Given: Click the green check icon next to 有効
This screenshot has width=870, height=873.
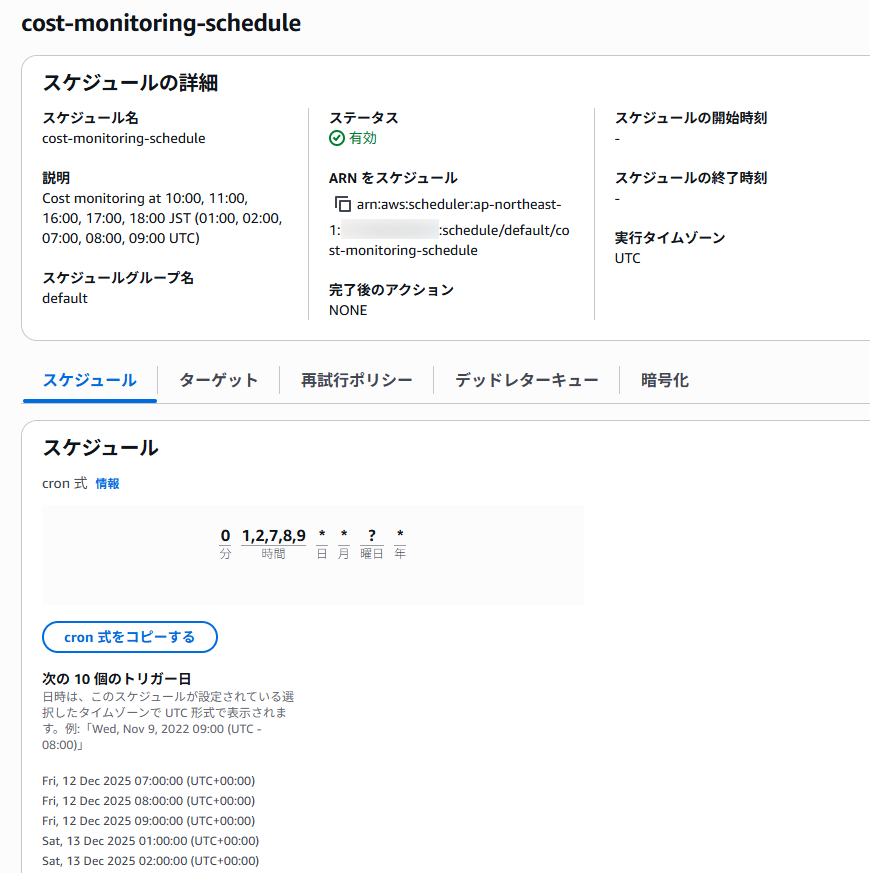Looking at the screenshot, I should (x=336, y=138).
